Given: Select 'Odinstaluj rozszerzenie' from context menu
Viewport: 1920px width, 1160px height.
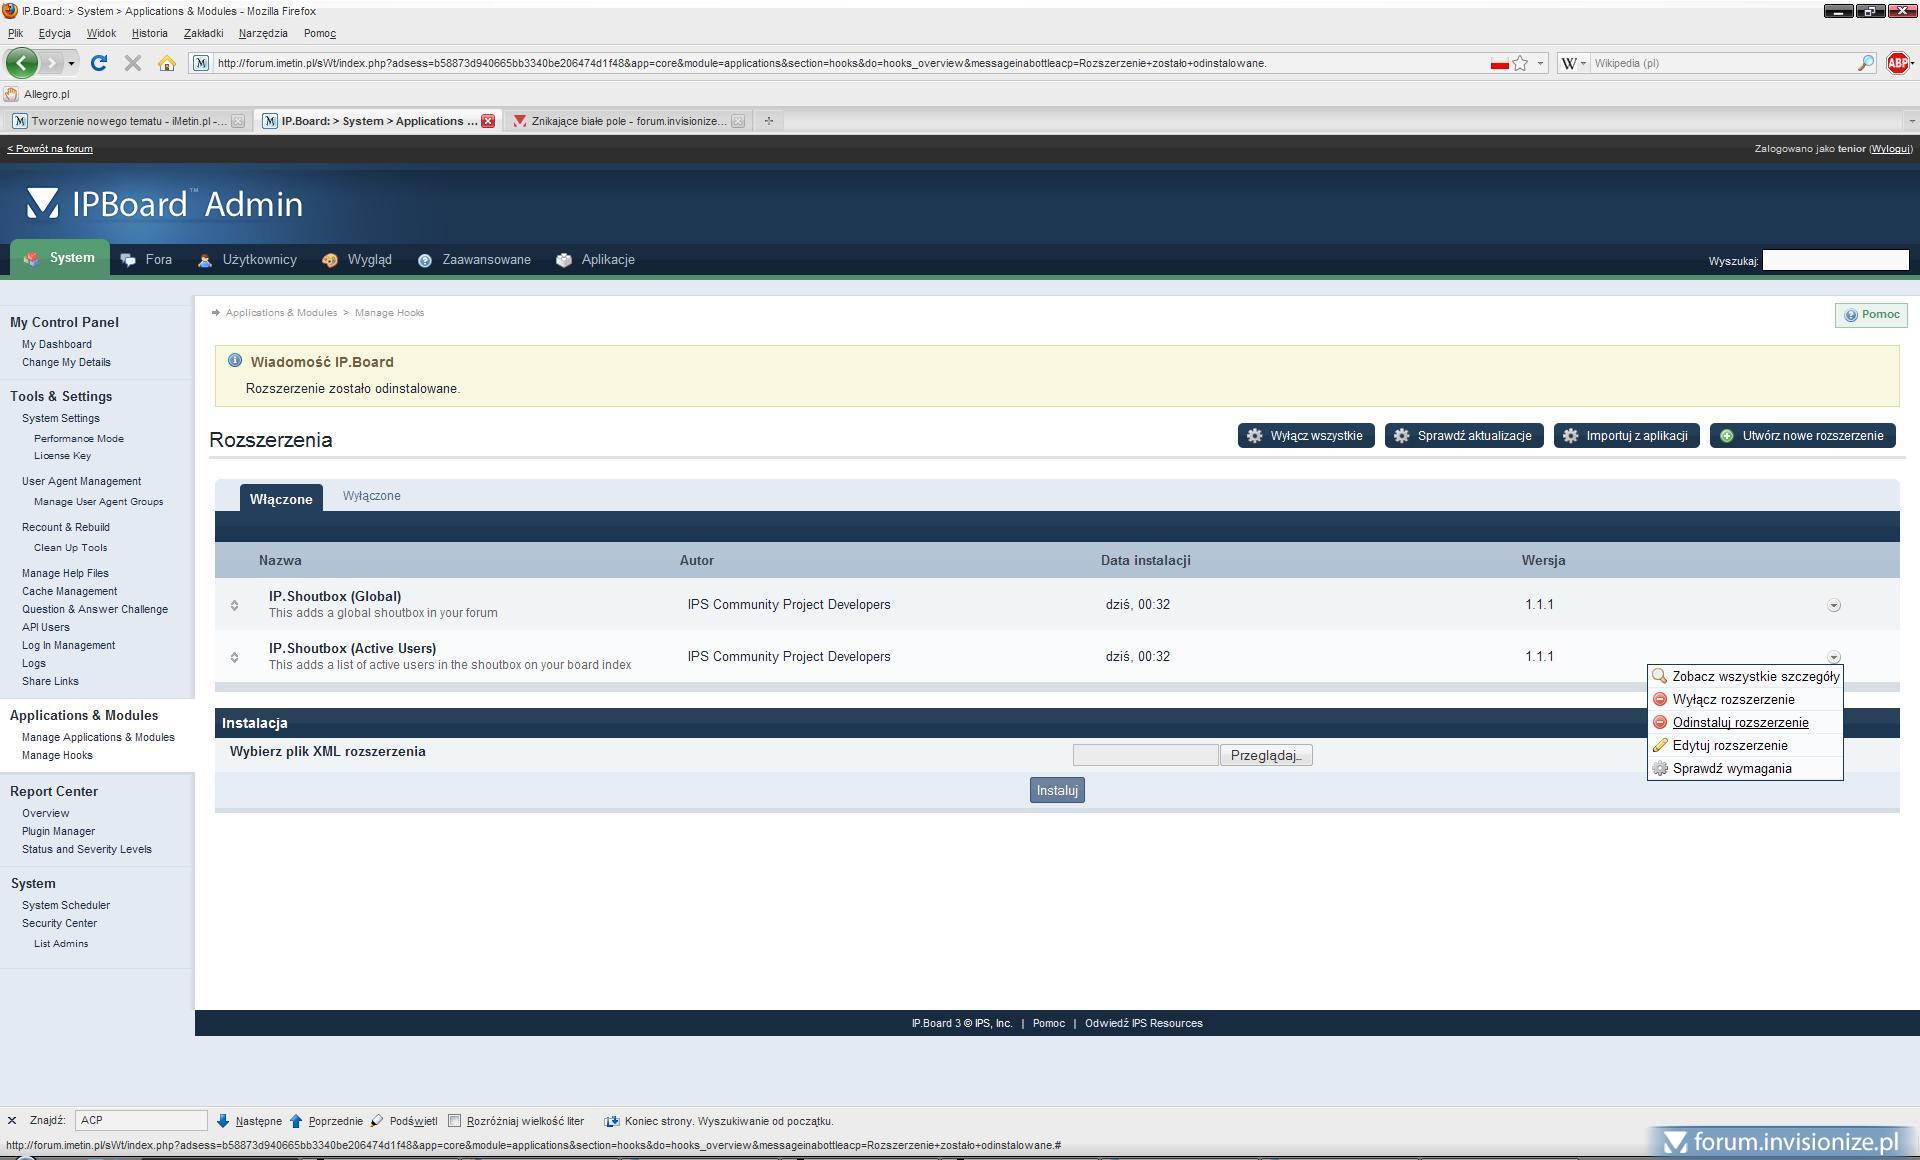Looking at the screenshot, I should pyautogui.click(x=1740, y=723).
